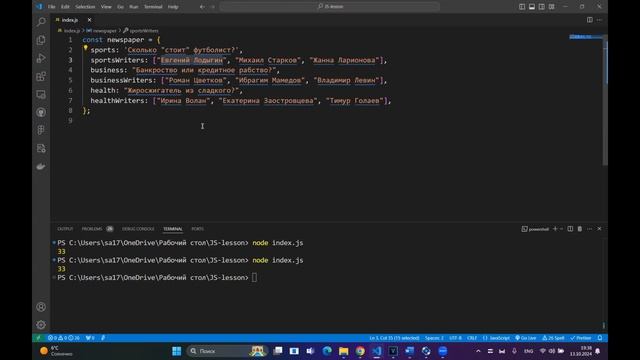
Task: Open terminal panel More Actions ellipsis
Action: coord(589,229)
